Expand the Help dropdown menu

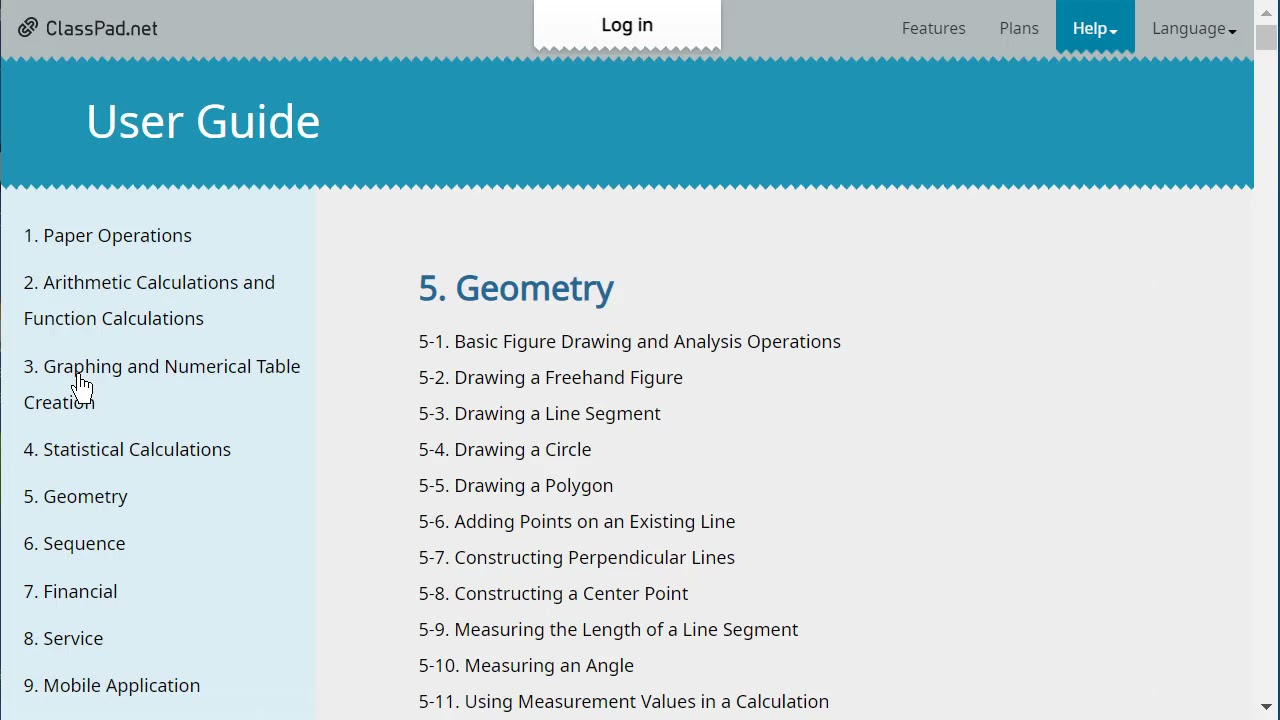click(1095, 28)
